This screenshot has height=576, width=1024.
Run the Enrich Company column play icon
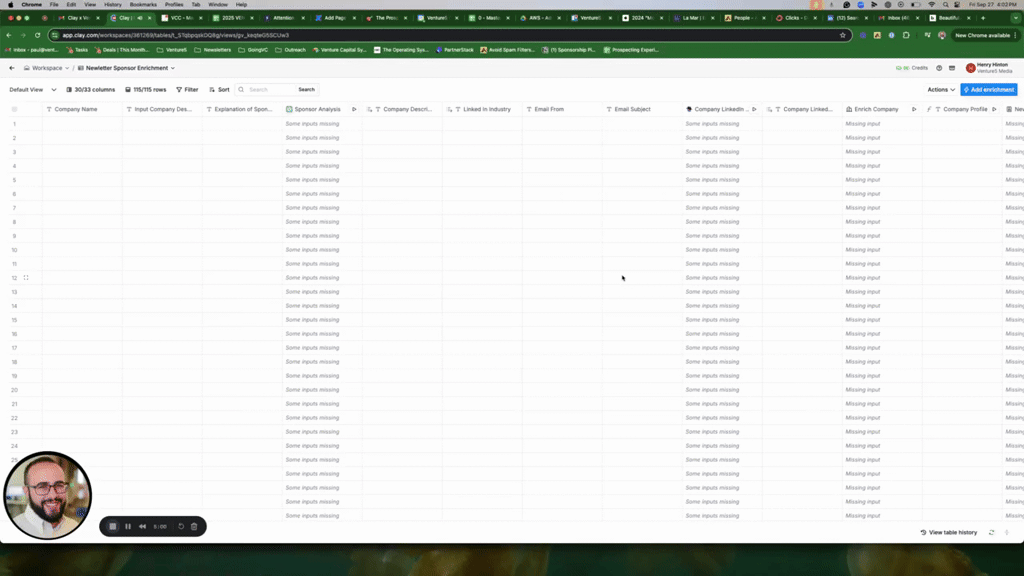coord(914,109)
